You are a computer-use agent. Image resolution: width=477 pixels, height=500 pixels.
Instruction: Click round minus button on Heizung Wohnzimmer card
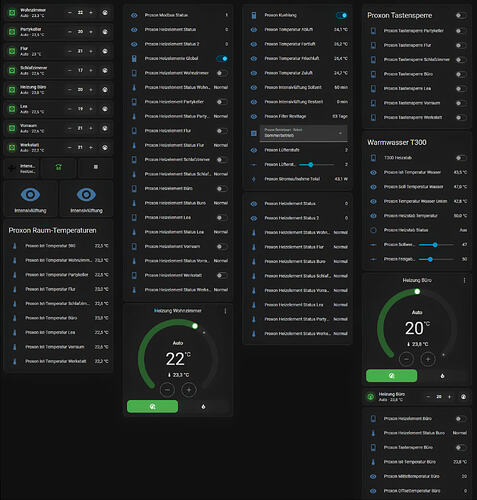167,390
